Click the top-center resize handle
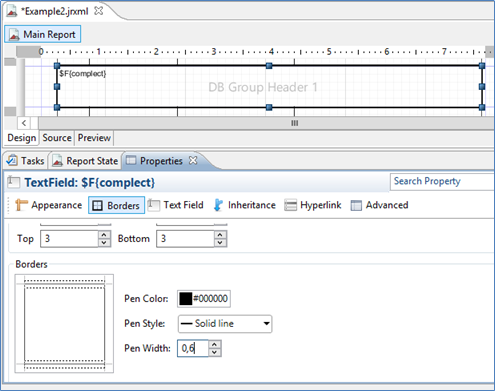The width and height of the screenshot is (495, 391). [x=269, y=66]
